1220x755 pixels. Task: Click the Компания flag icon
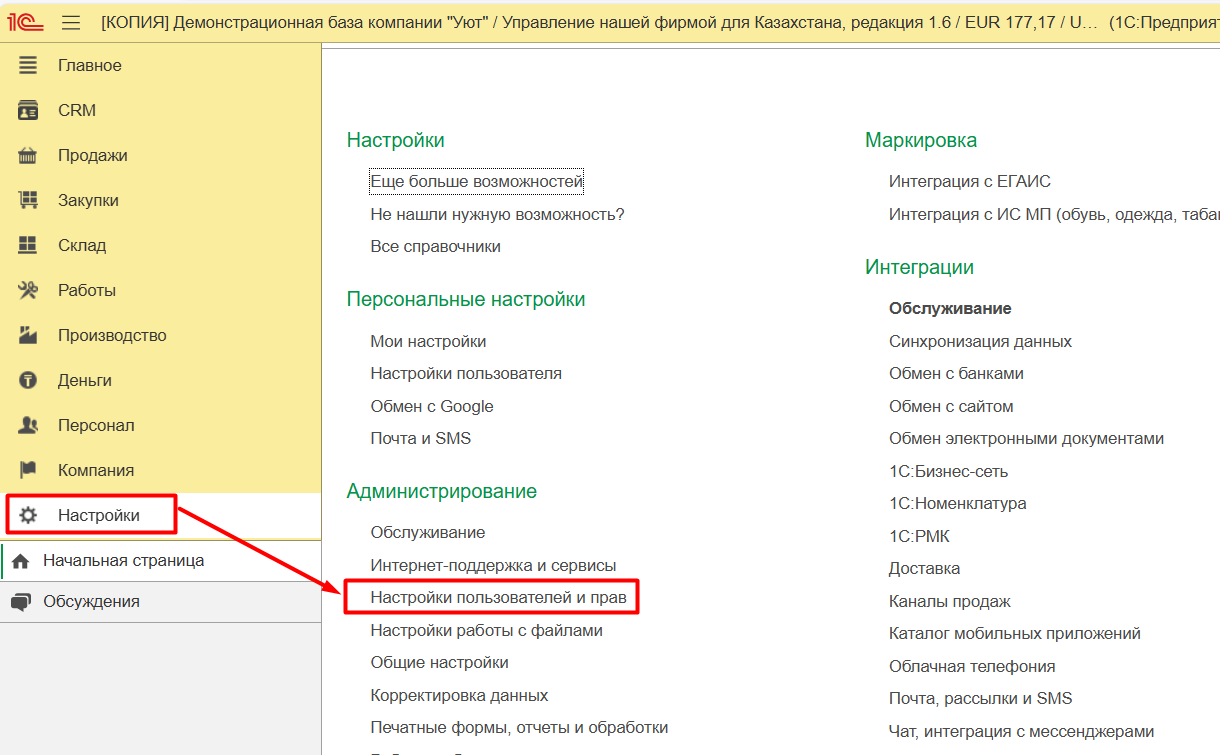tap(28, 471)
